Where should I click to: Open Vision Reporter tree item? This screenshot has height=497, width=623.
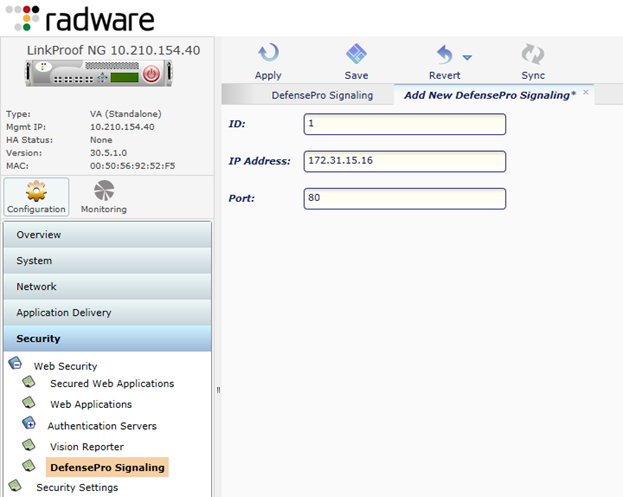(x=87, y=447)
